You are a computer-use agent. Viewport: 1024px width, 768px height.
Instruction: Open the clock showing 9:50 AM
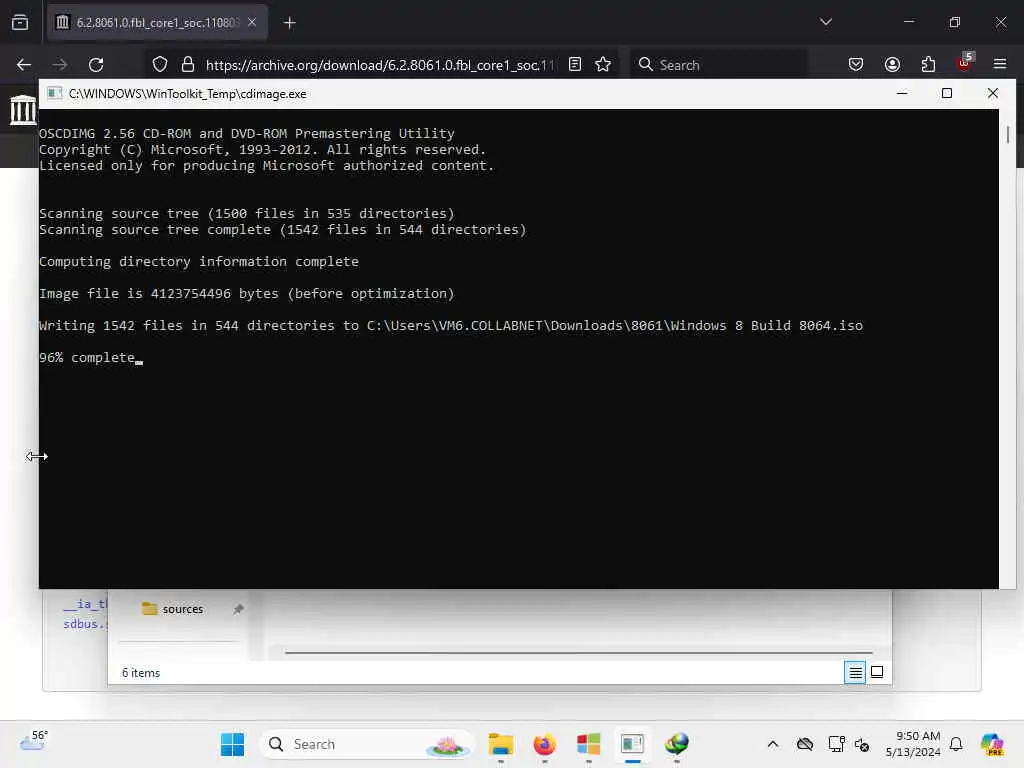pyautogui.click(x=912, y=744)
